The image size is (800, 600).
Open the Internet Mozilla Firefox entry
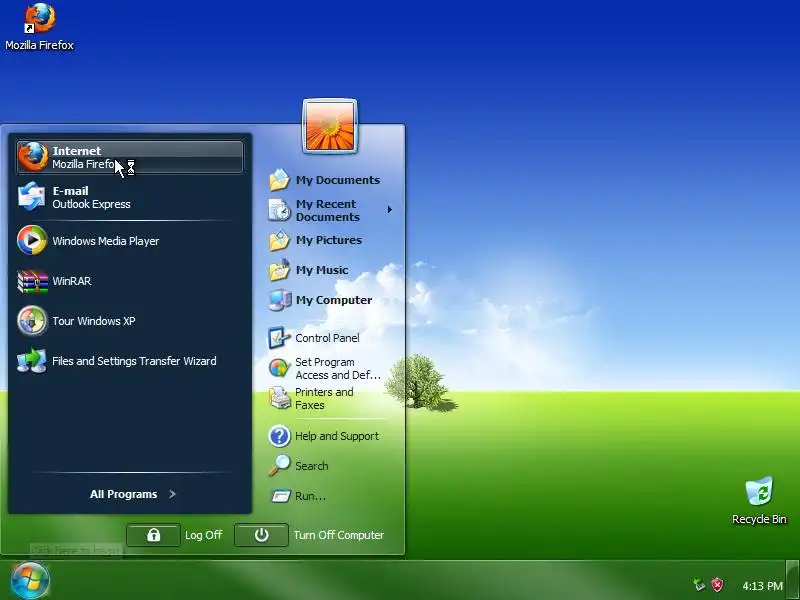click(x=130, y=157)
